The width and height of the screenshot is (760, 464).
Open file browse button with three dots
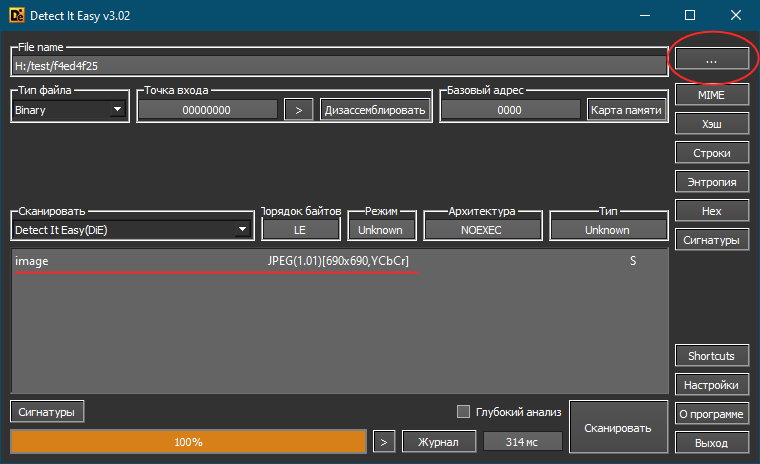[x=712, y=60]
